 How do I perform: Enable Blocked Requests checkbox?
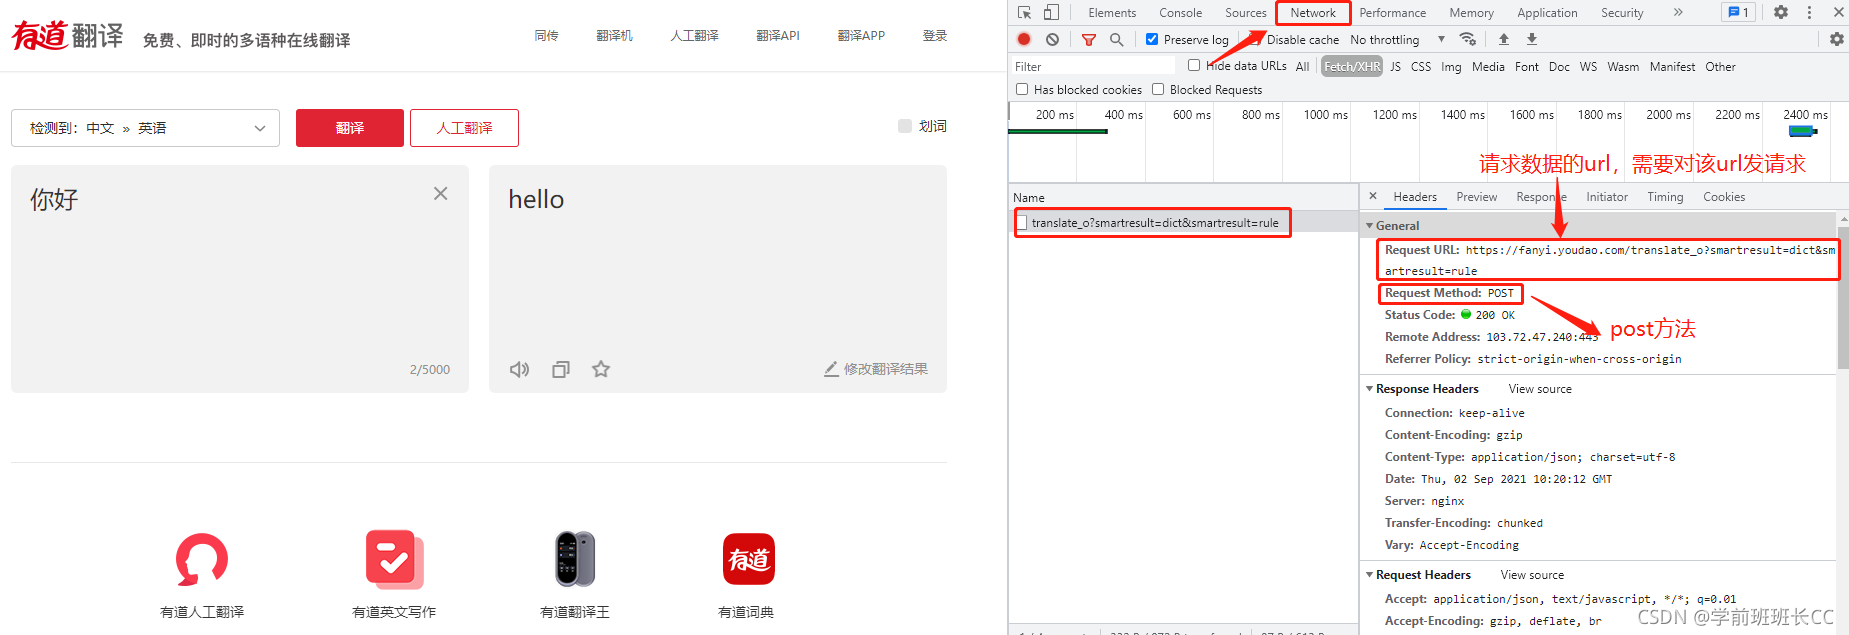click(1158, 89)
